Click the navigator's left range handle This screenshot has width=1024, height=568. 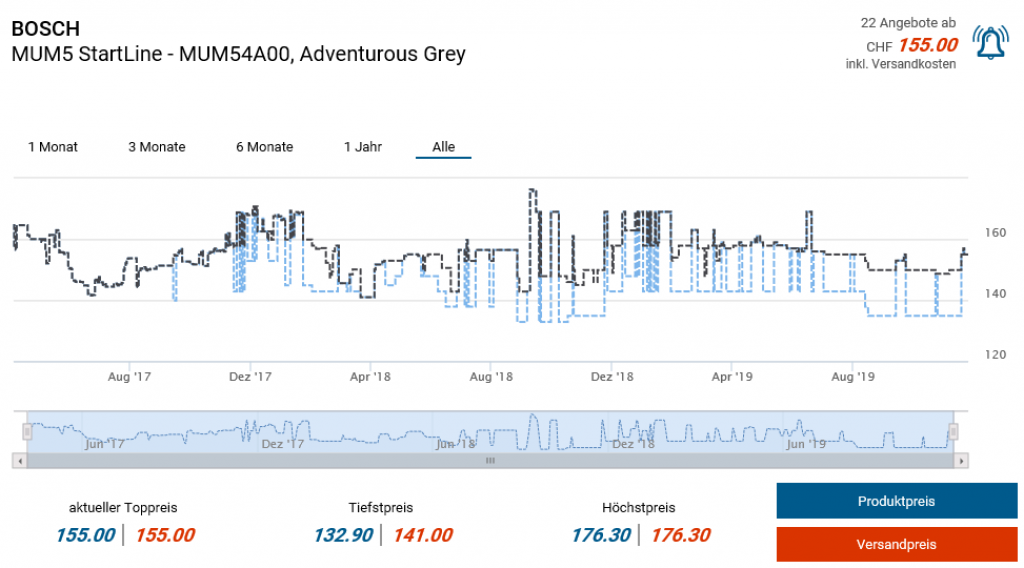(28, 431)
